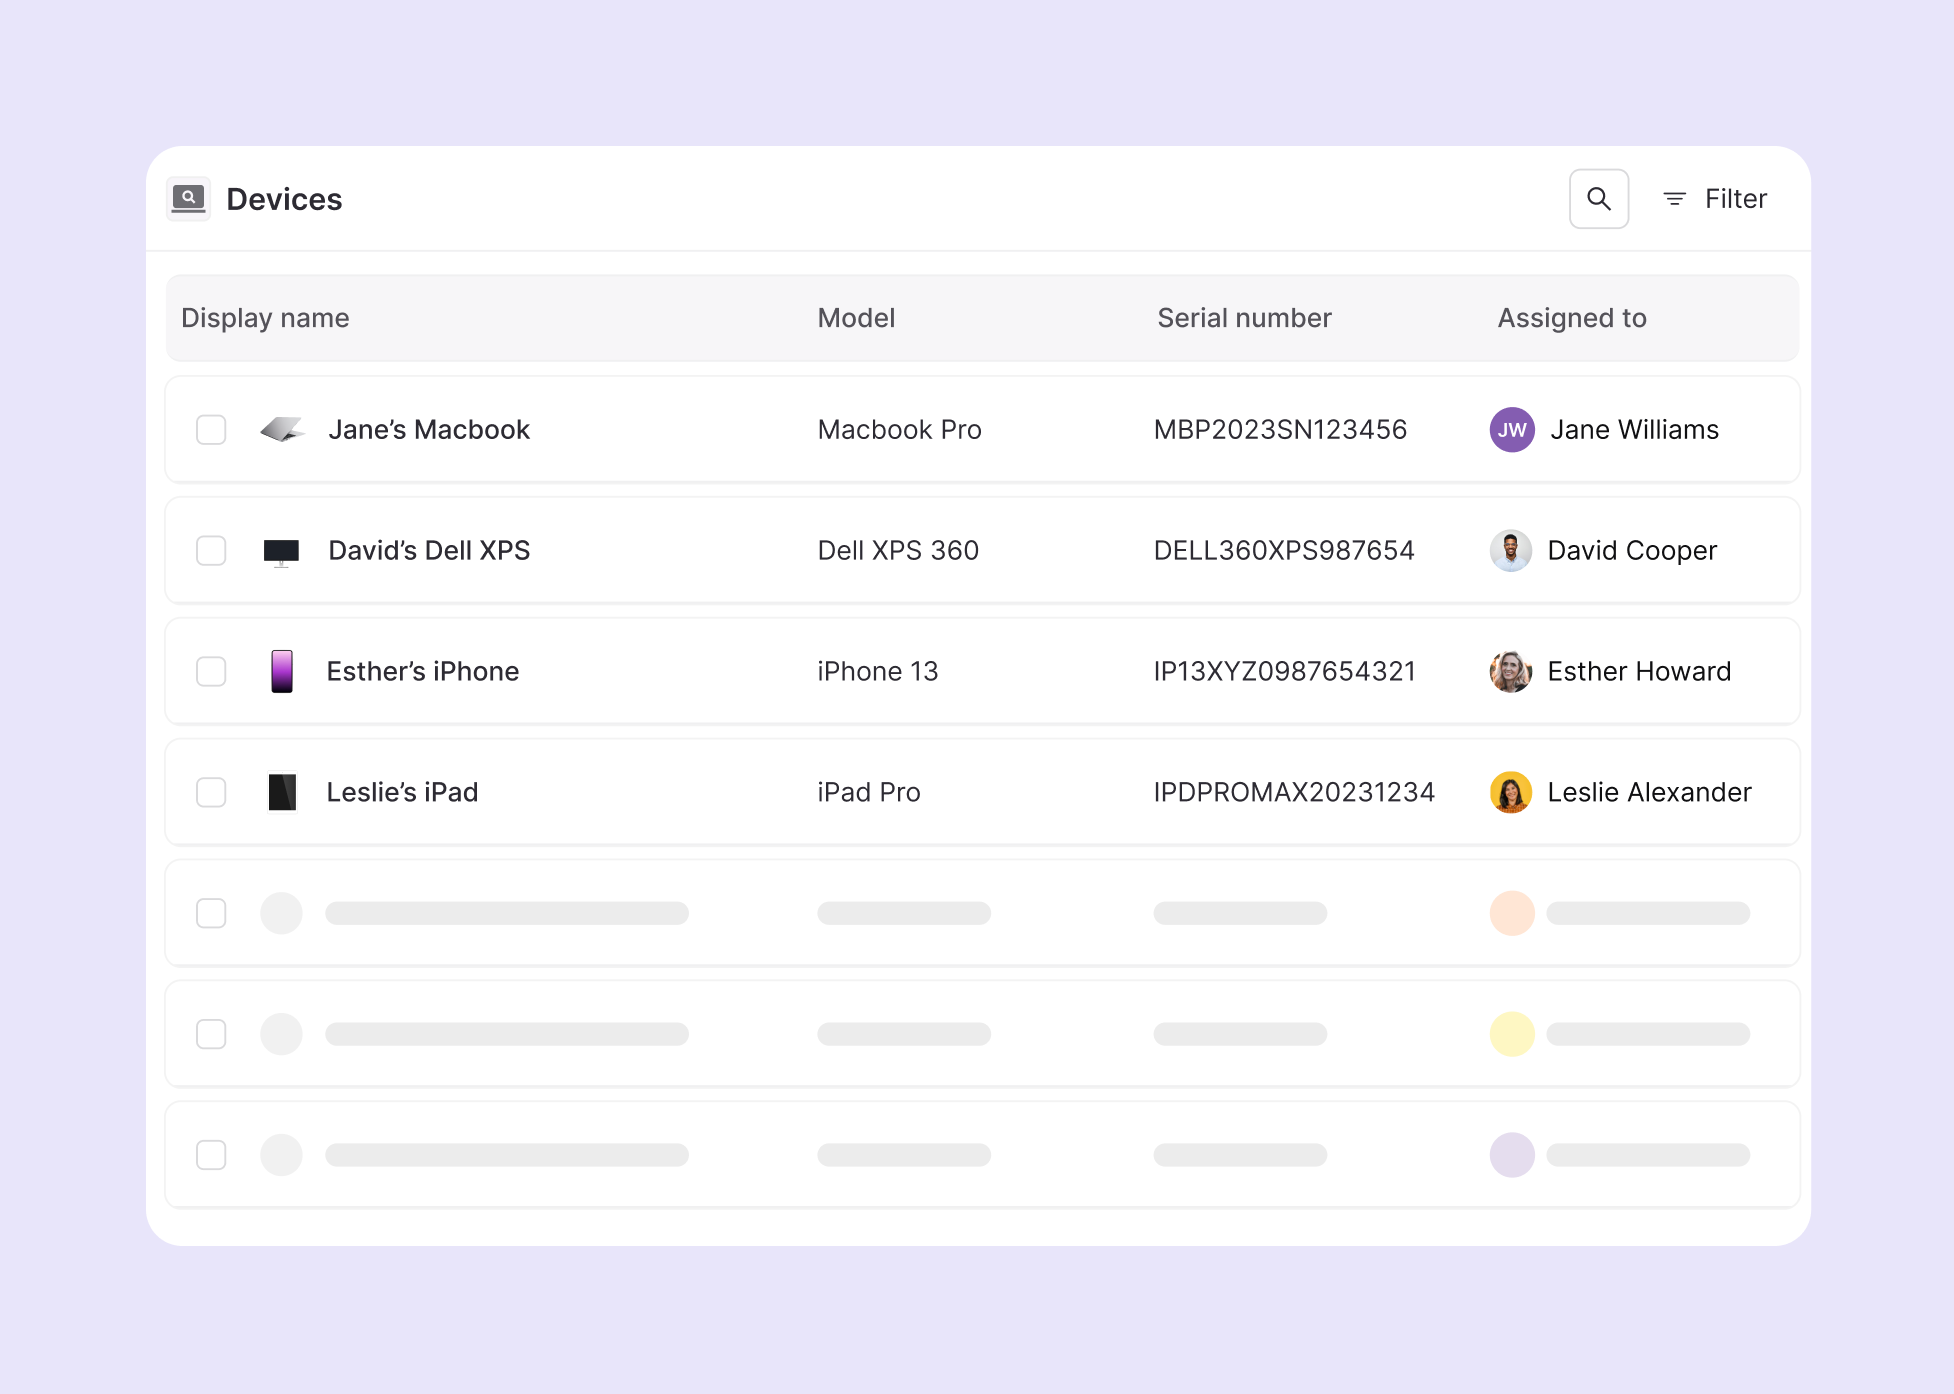1954x1394 pixels.
Task: Open the search tool
Action: pyautogui.click(x=1598, y=198)
